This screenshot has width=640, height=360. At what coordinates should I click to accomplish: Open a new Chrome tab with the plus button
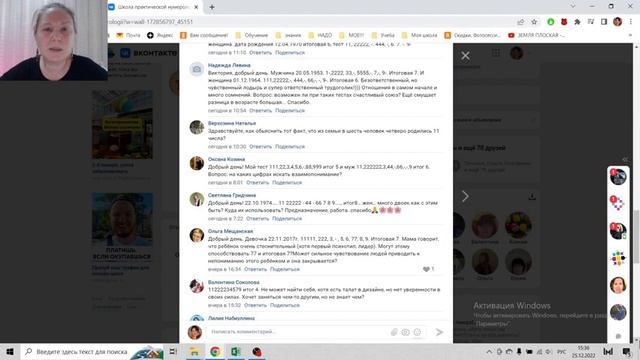(212, 7)
